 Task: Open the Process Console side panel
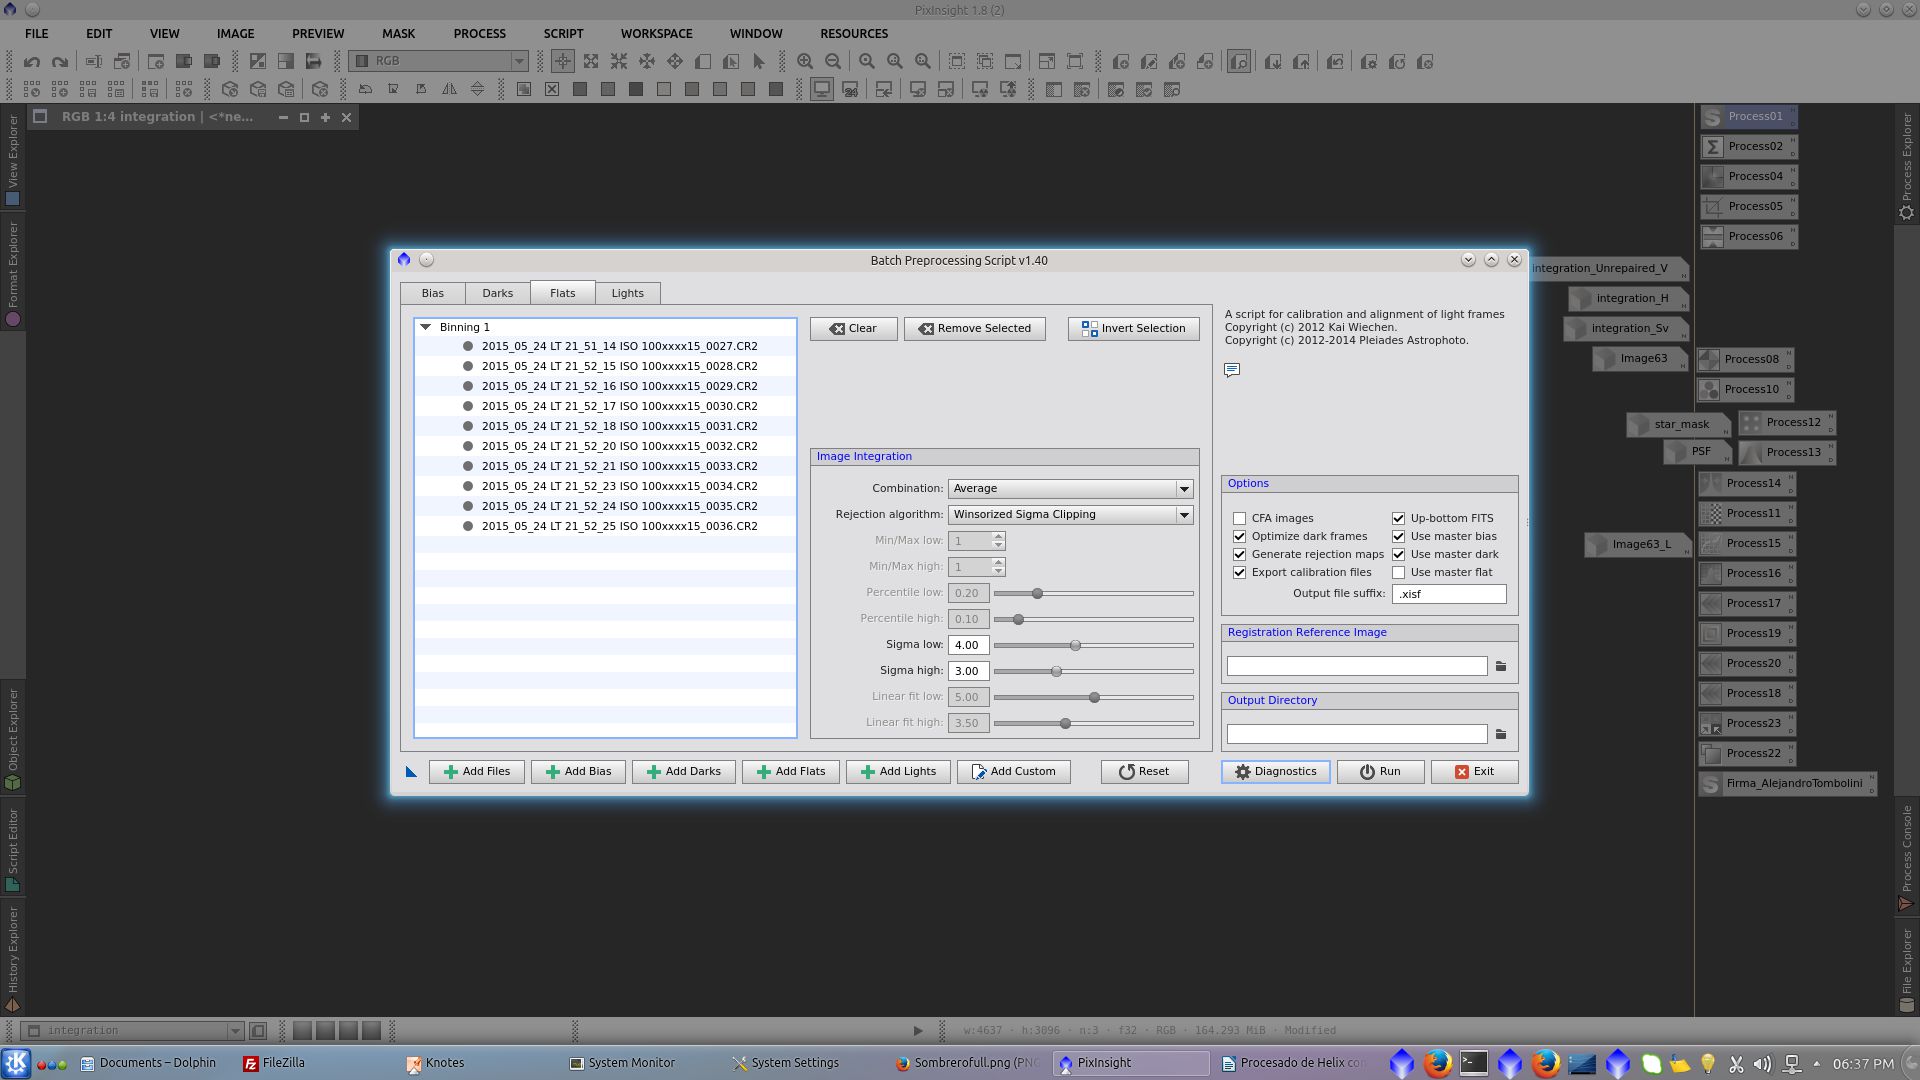(x=1907, y=857)
